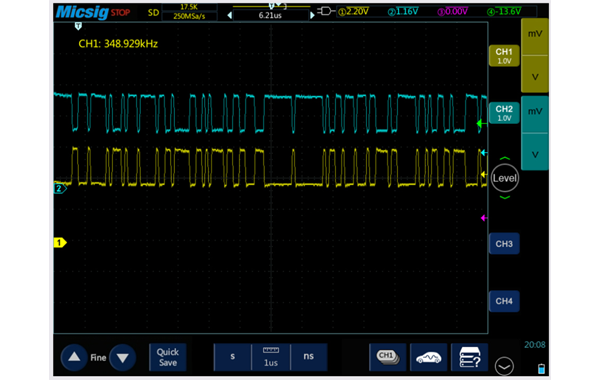
Task: Open the SD acquisition mode setting
Action: point(153,13)
